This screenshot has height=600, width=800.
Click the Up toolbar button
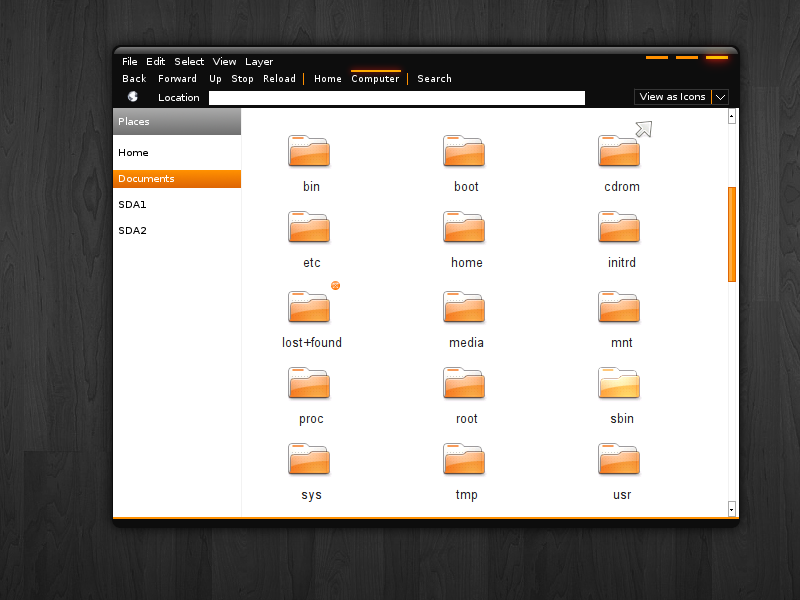point(215,79)
